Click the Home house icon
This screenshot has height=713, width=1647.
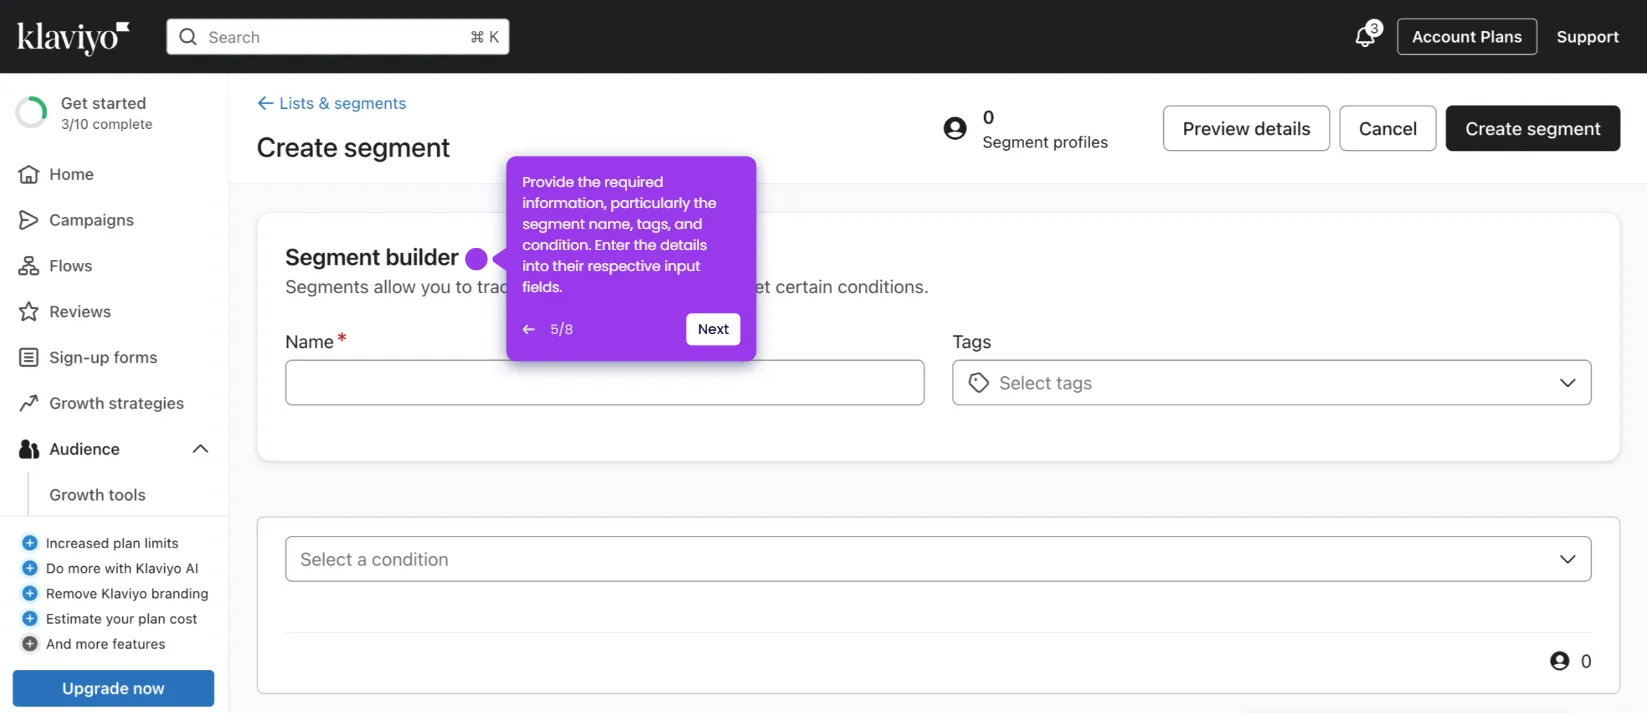[x=29, y=174]
